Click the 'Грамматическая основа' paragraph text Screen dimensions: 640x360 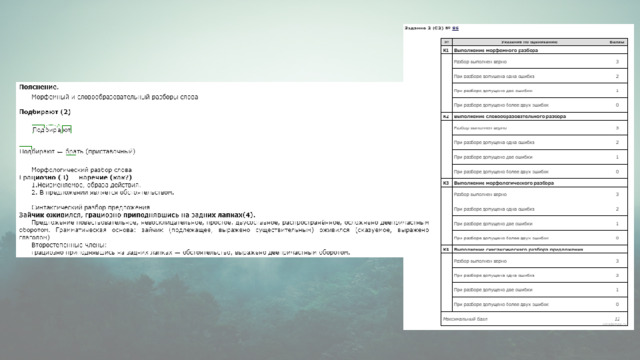point(224,230)
